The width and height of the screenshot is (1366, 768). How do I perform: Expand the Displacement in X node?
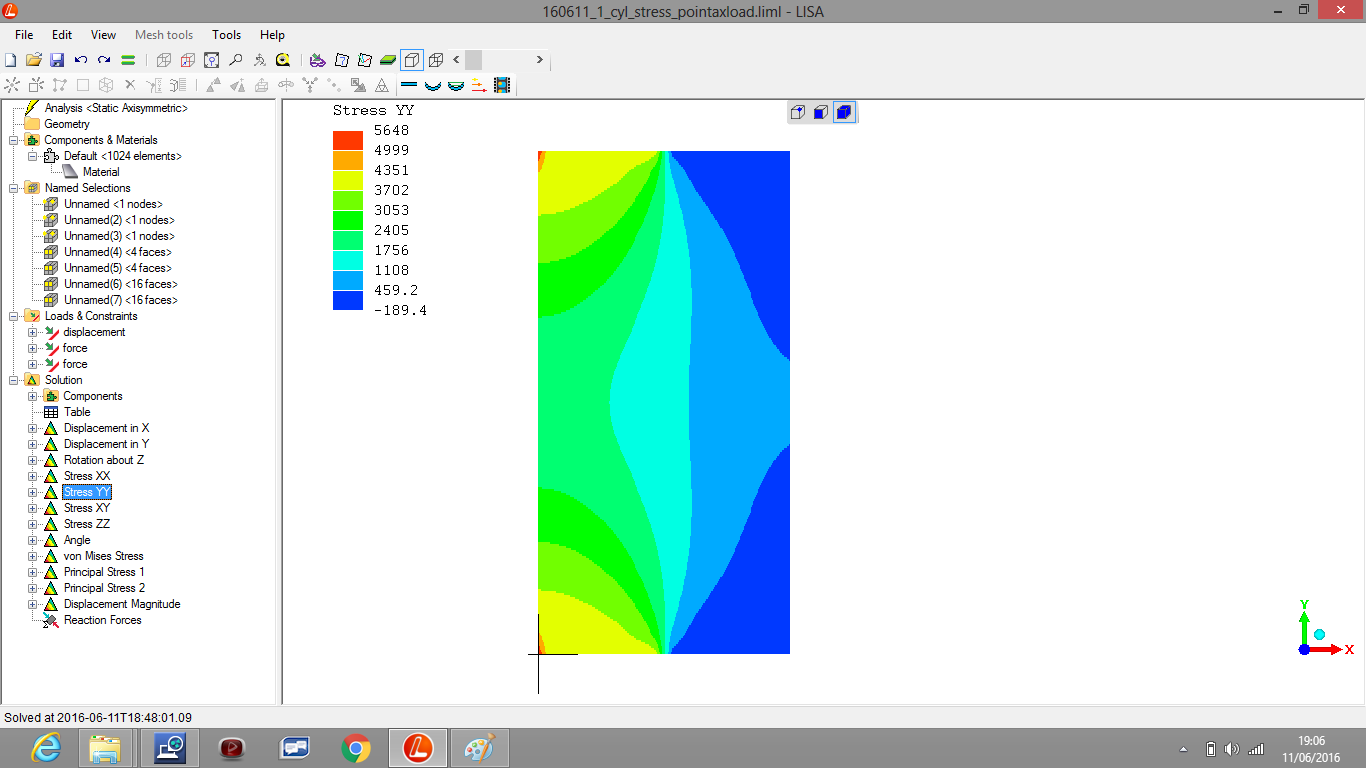33,428
